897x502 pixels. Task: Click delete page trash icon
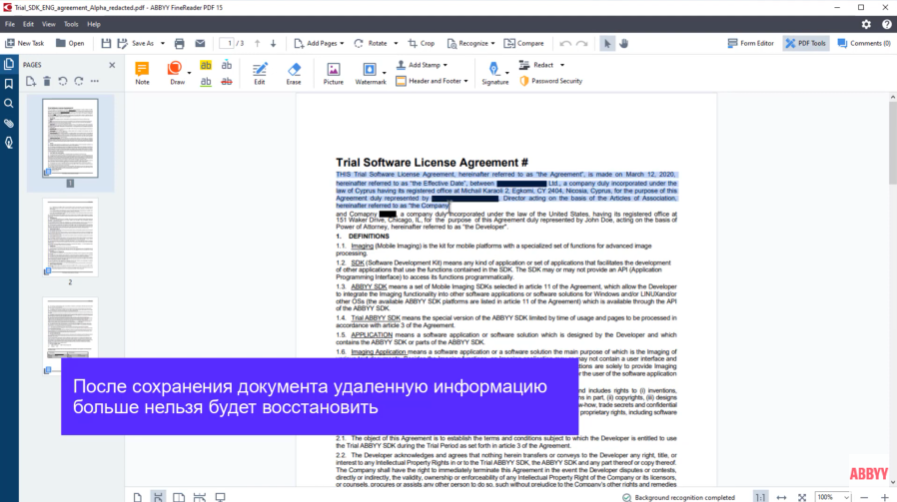(47, 81)
